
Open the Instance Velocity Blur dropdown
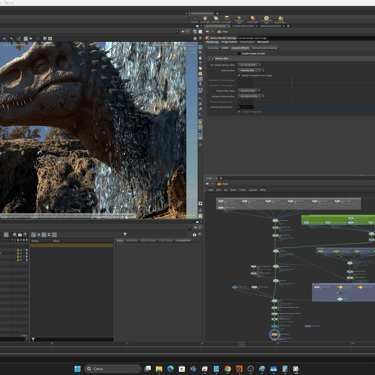tap(251, 96)
